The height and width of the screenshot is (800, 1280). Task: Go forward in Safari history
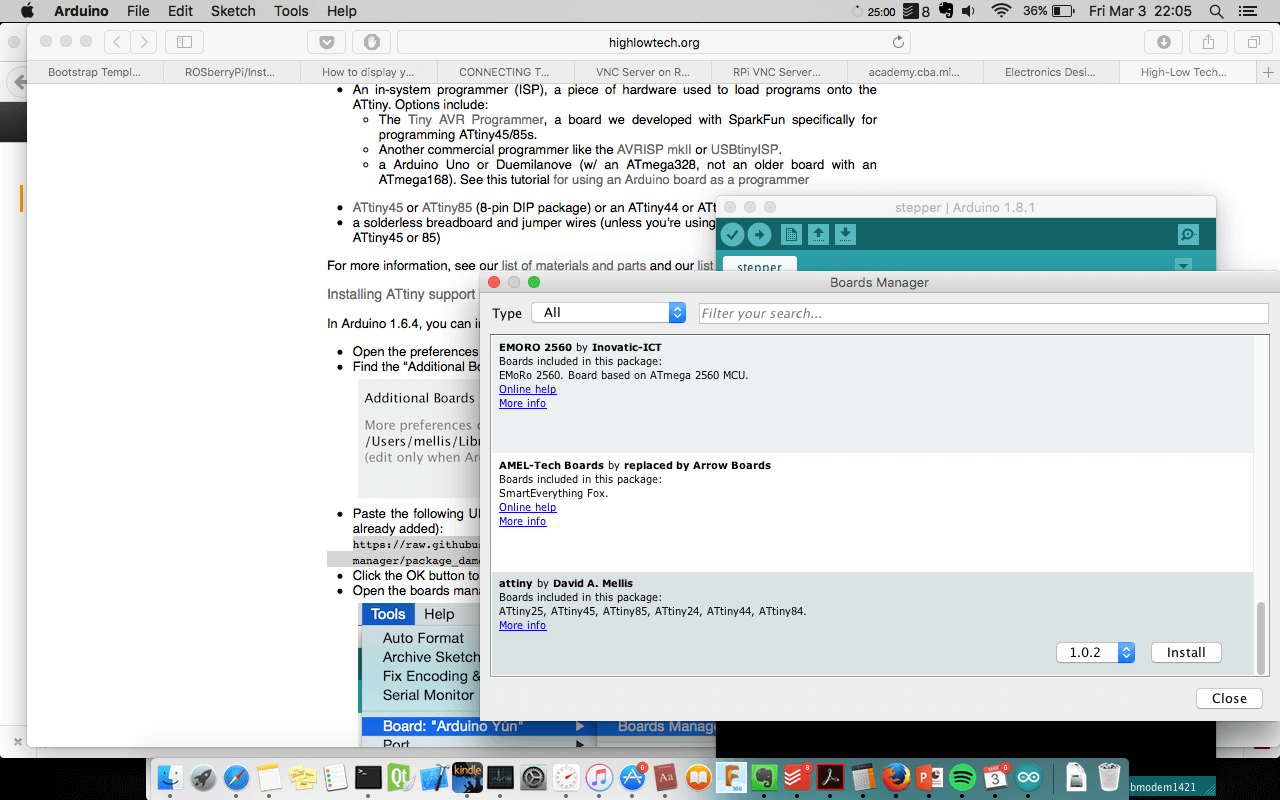pyautogui.click(x=144, y=42)
